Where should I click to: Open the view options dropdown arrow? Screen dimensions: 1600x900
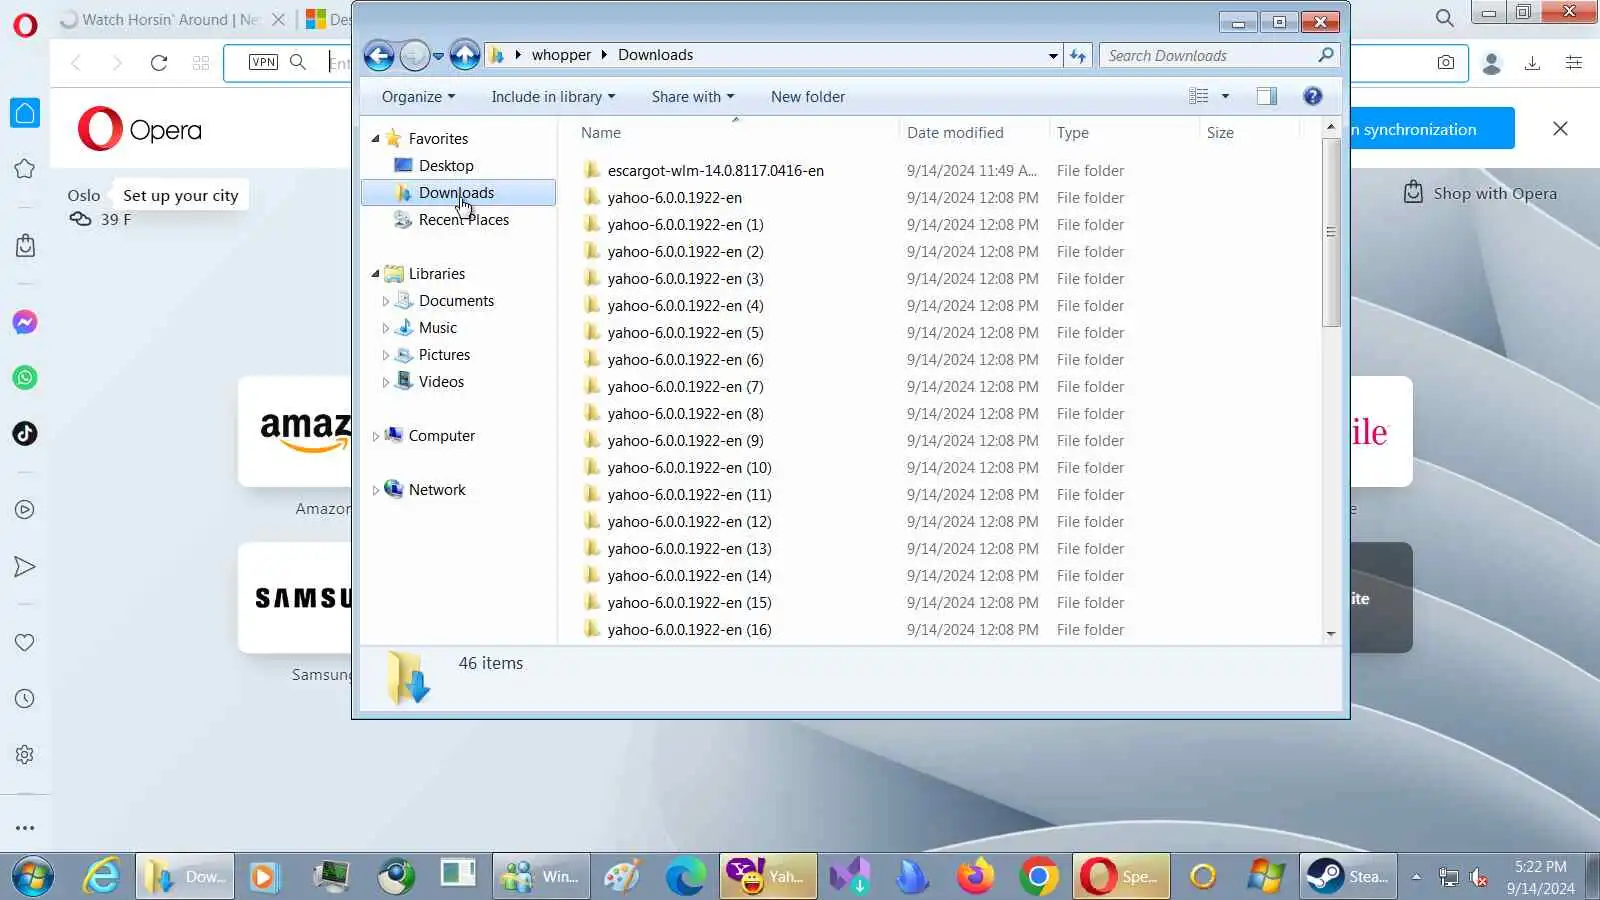coord(1225,96)
